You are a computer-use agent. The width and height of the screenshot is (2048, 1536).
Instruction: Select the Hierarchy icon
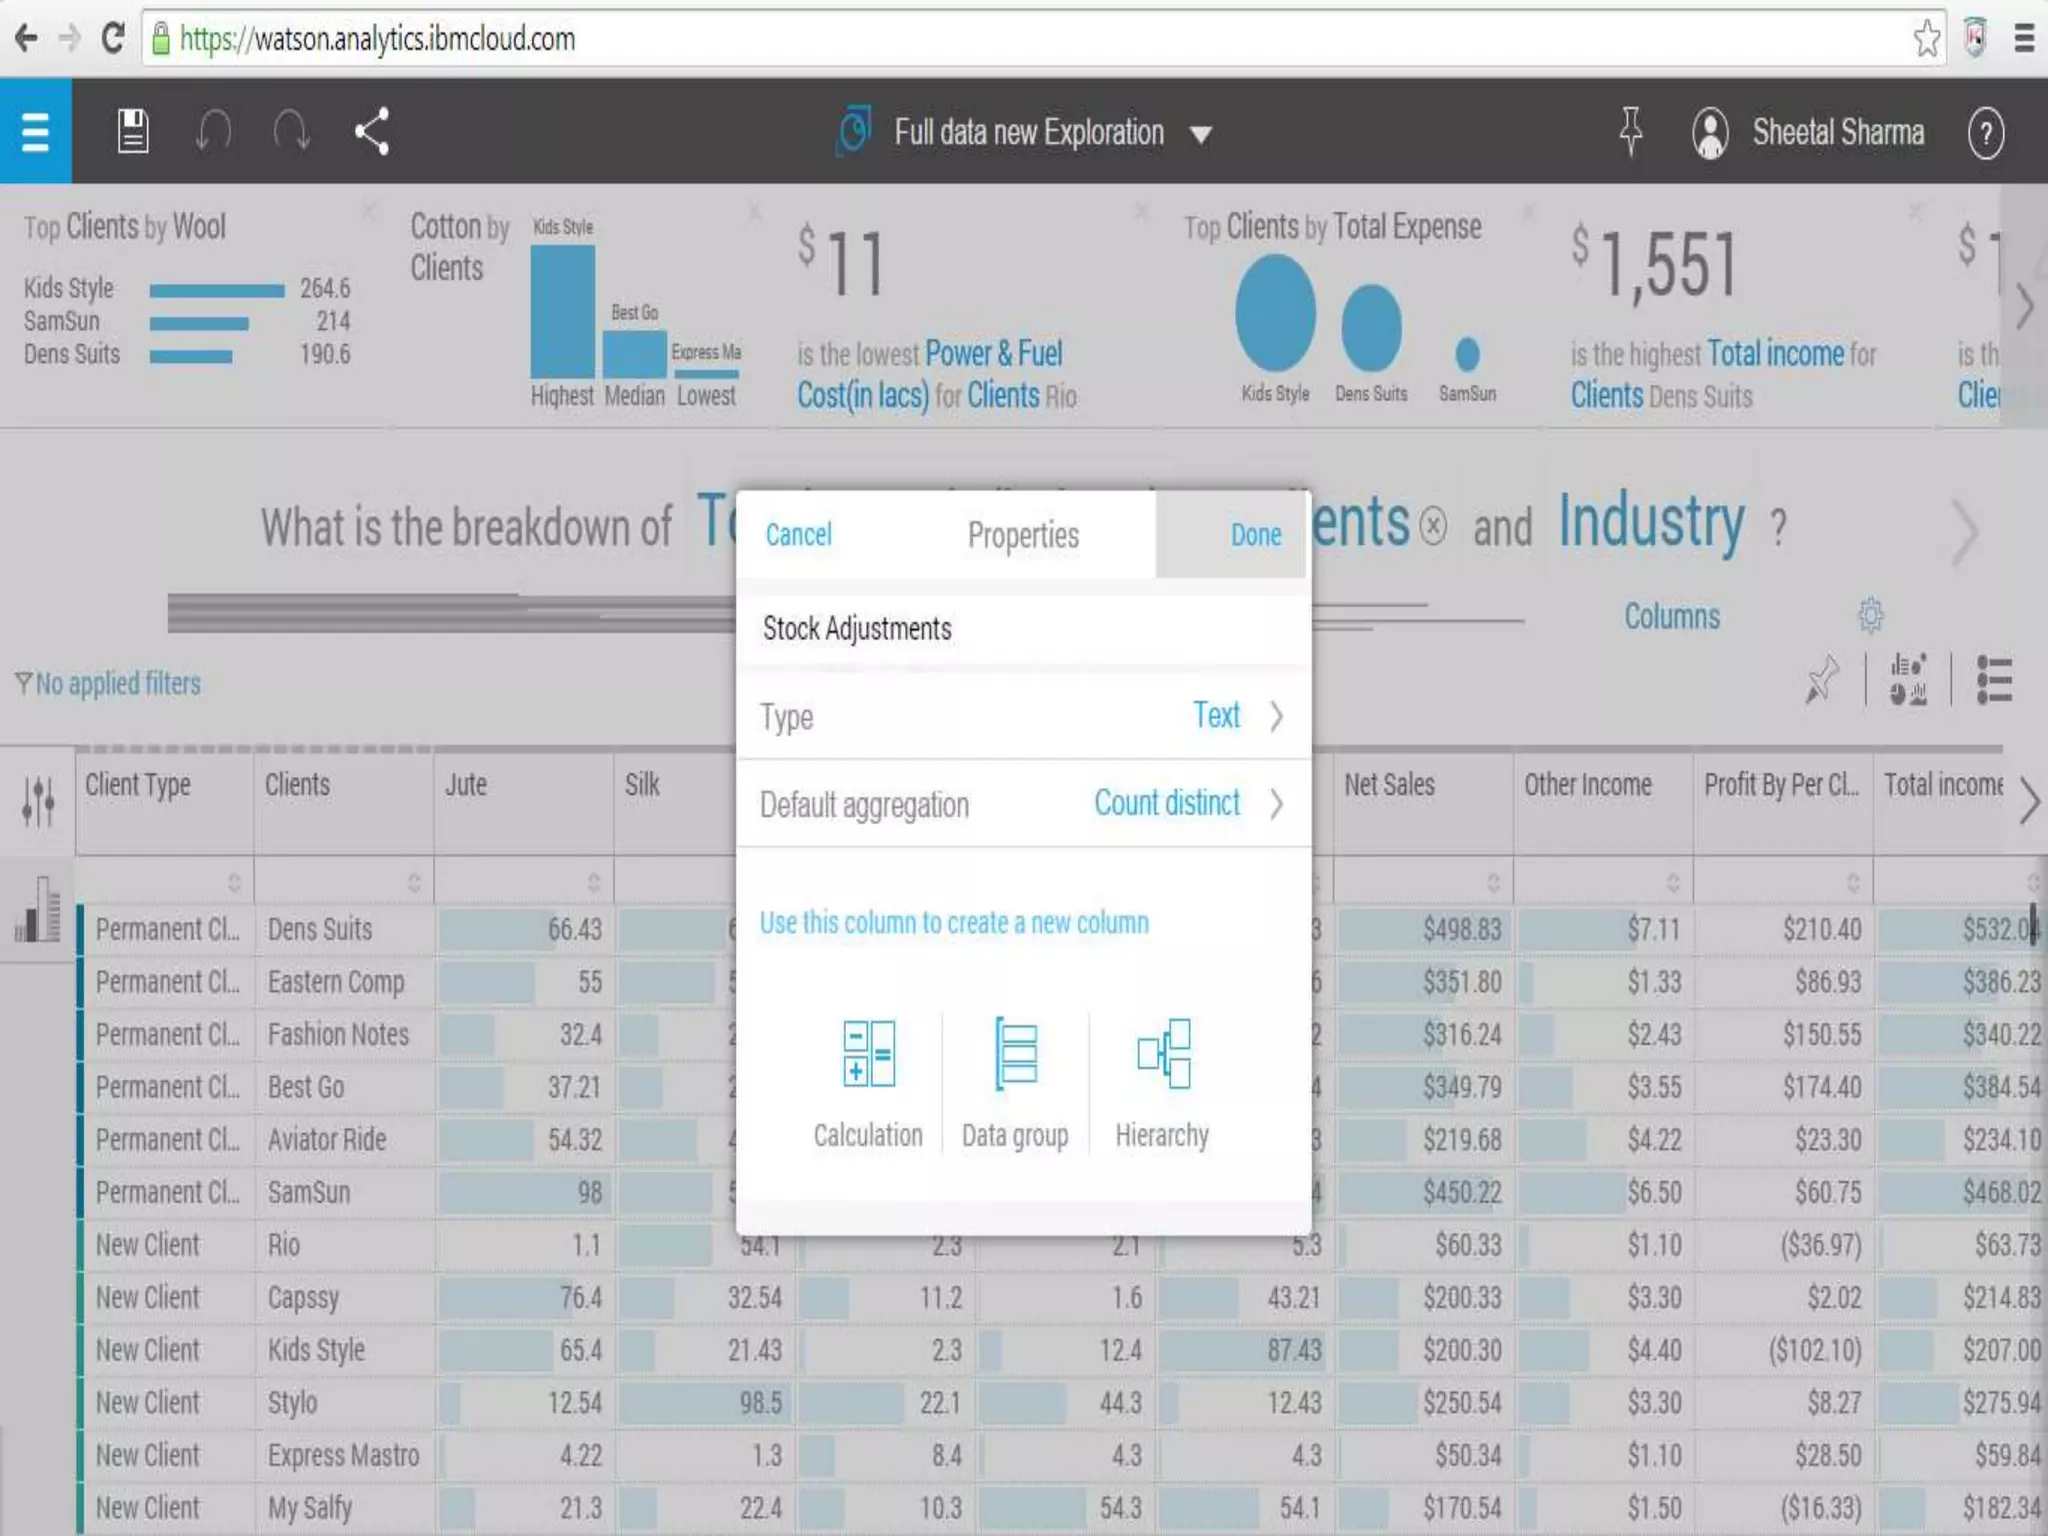[1163, 1054]
